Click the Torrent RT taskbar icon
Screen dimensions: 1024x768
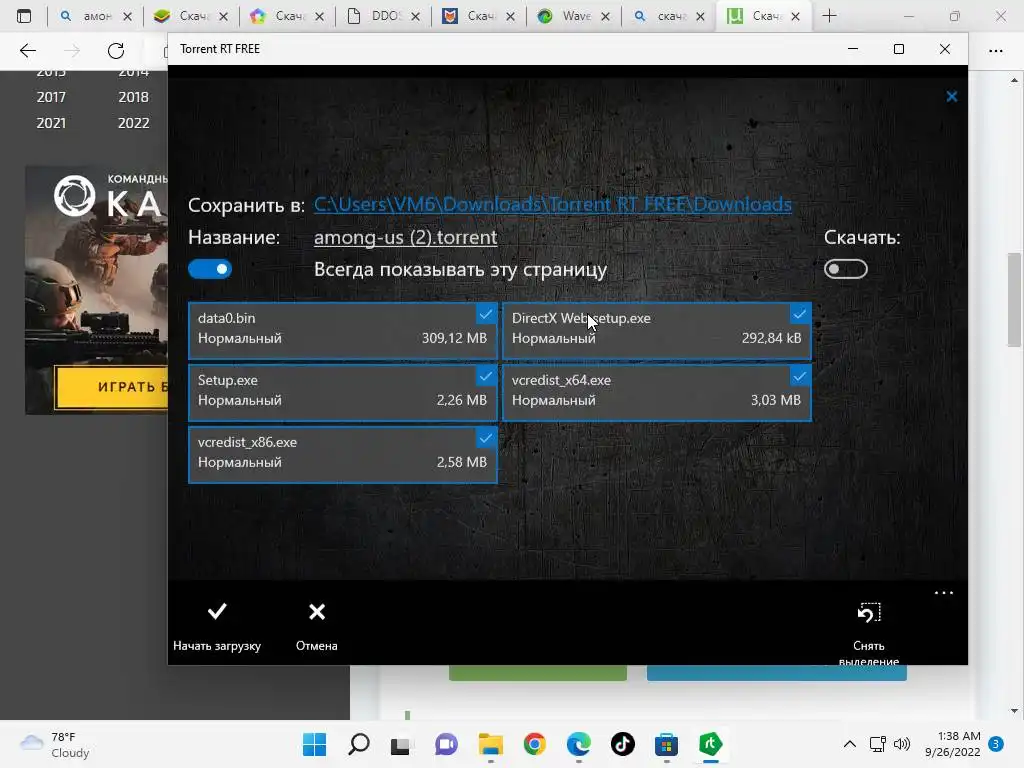click(711, 744)
